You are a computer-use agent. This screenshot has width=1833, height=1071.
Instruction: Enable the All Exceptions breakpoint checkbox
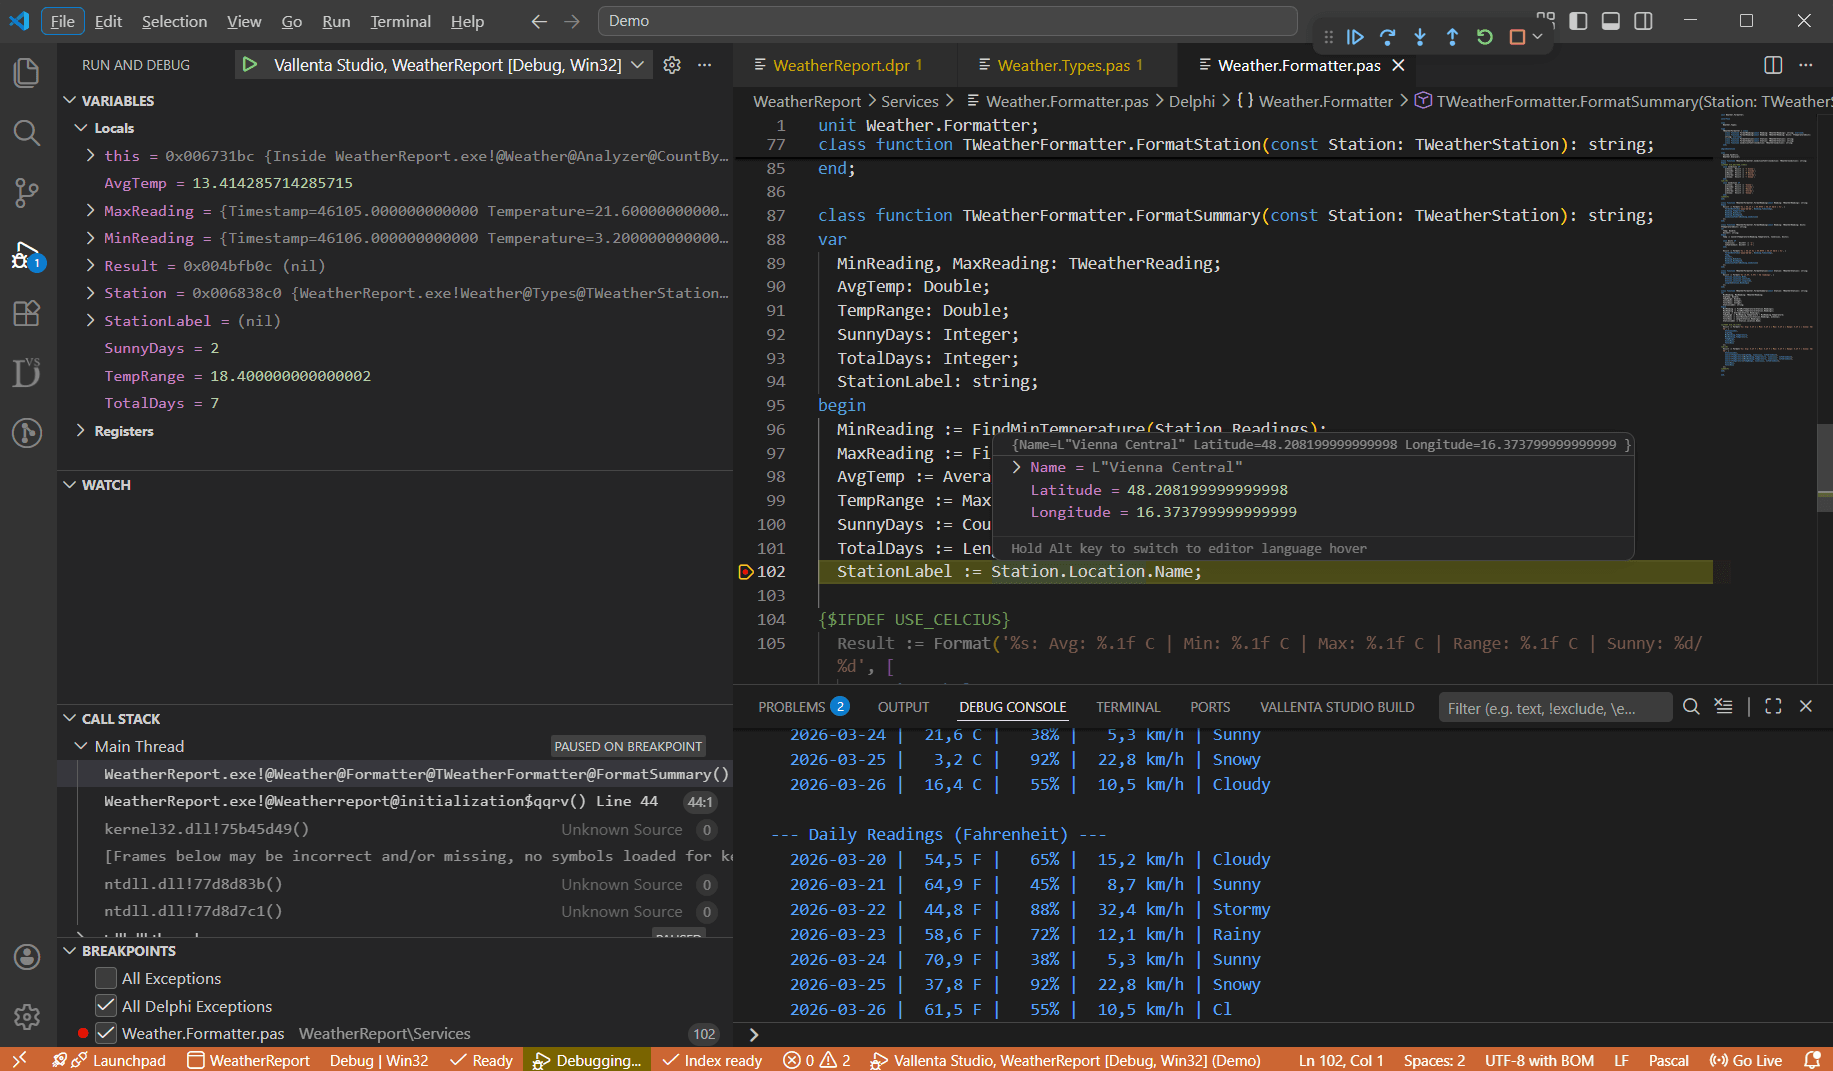pyautogui.click(x=106, y=978)
